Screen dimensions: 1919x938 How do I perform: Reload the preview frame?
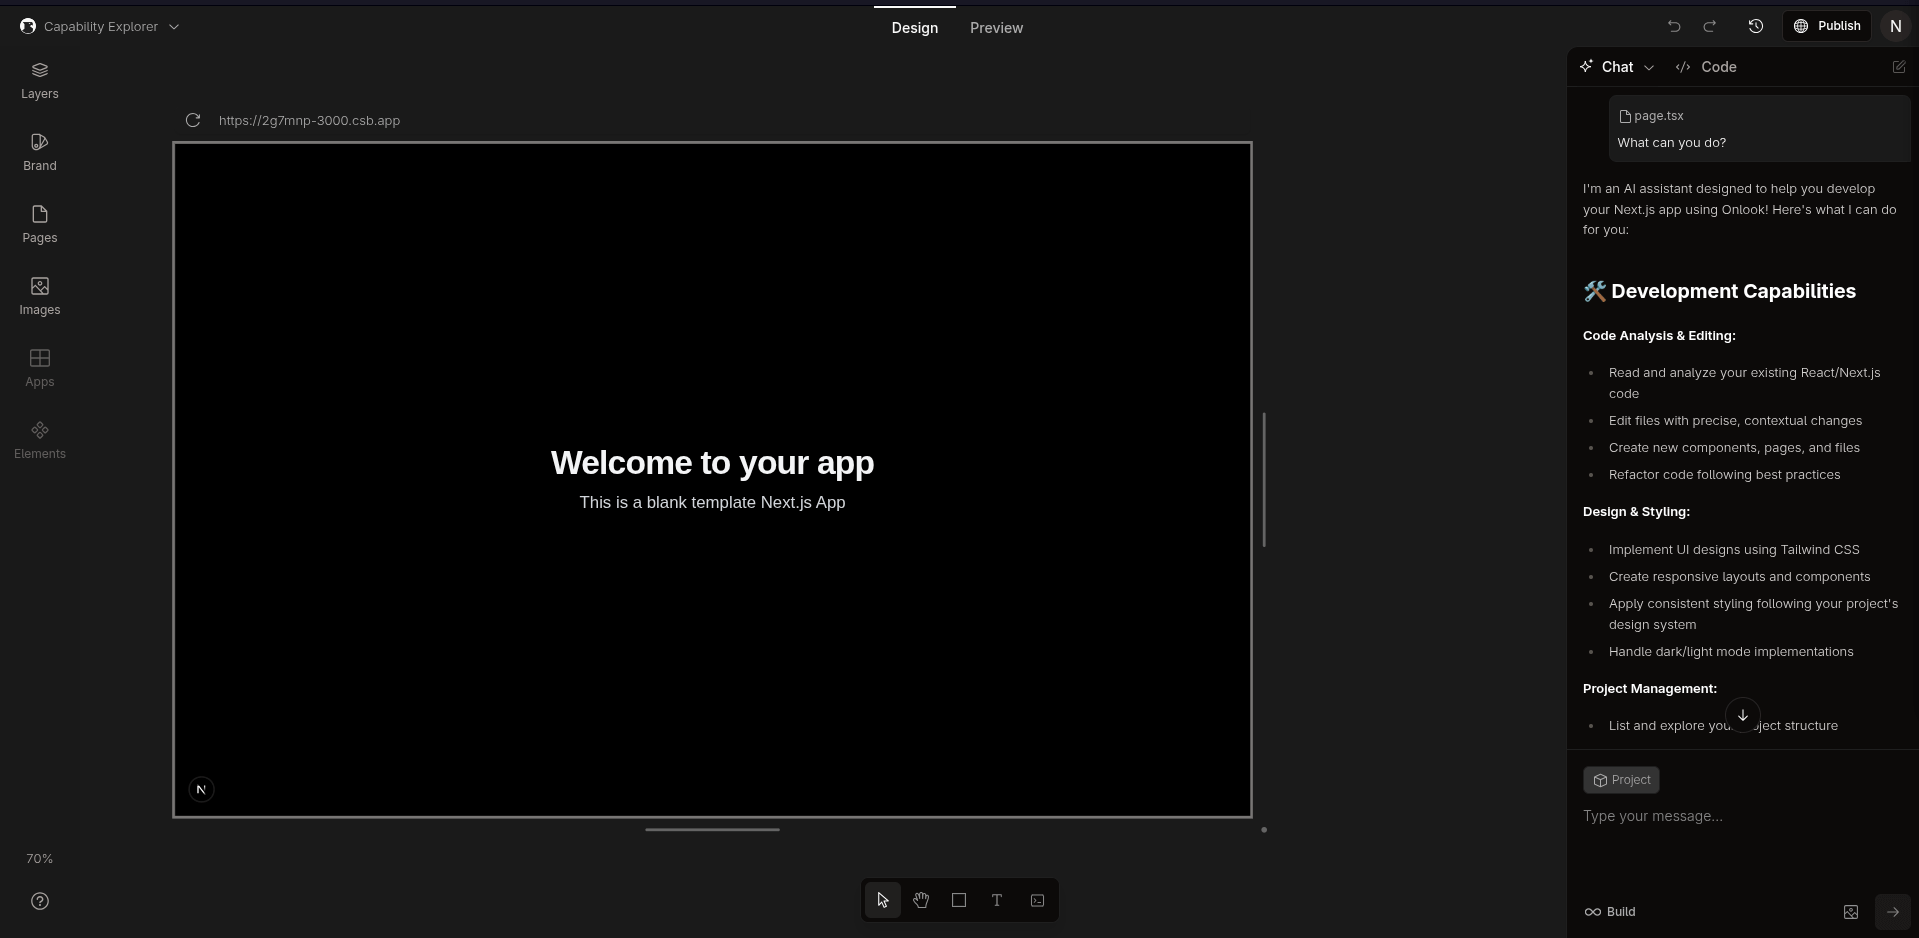pos(193,120)
